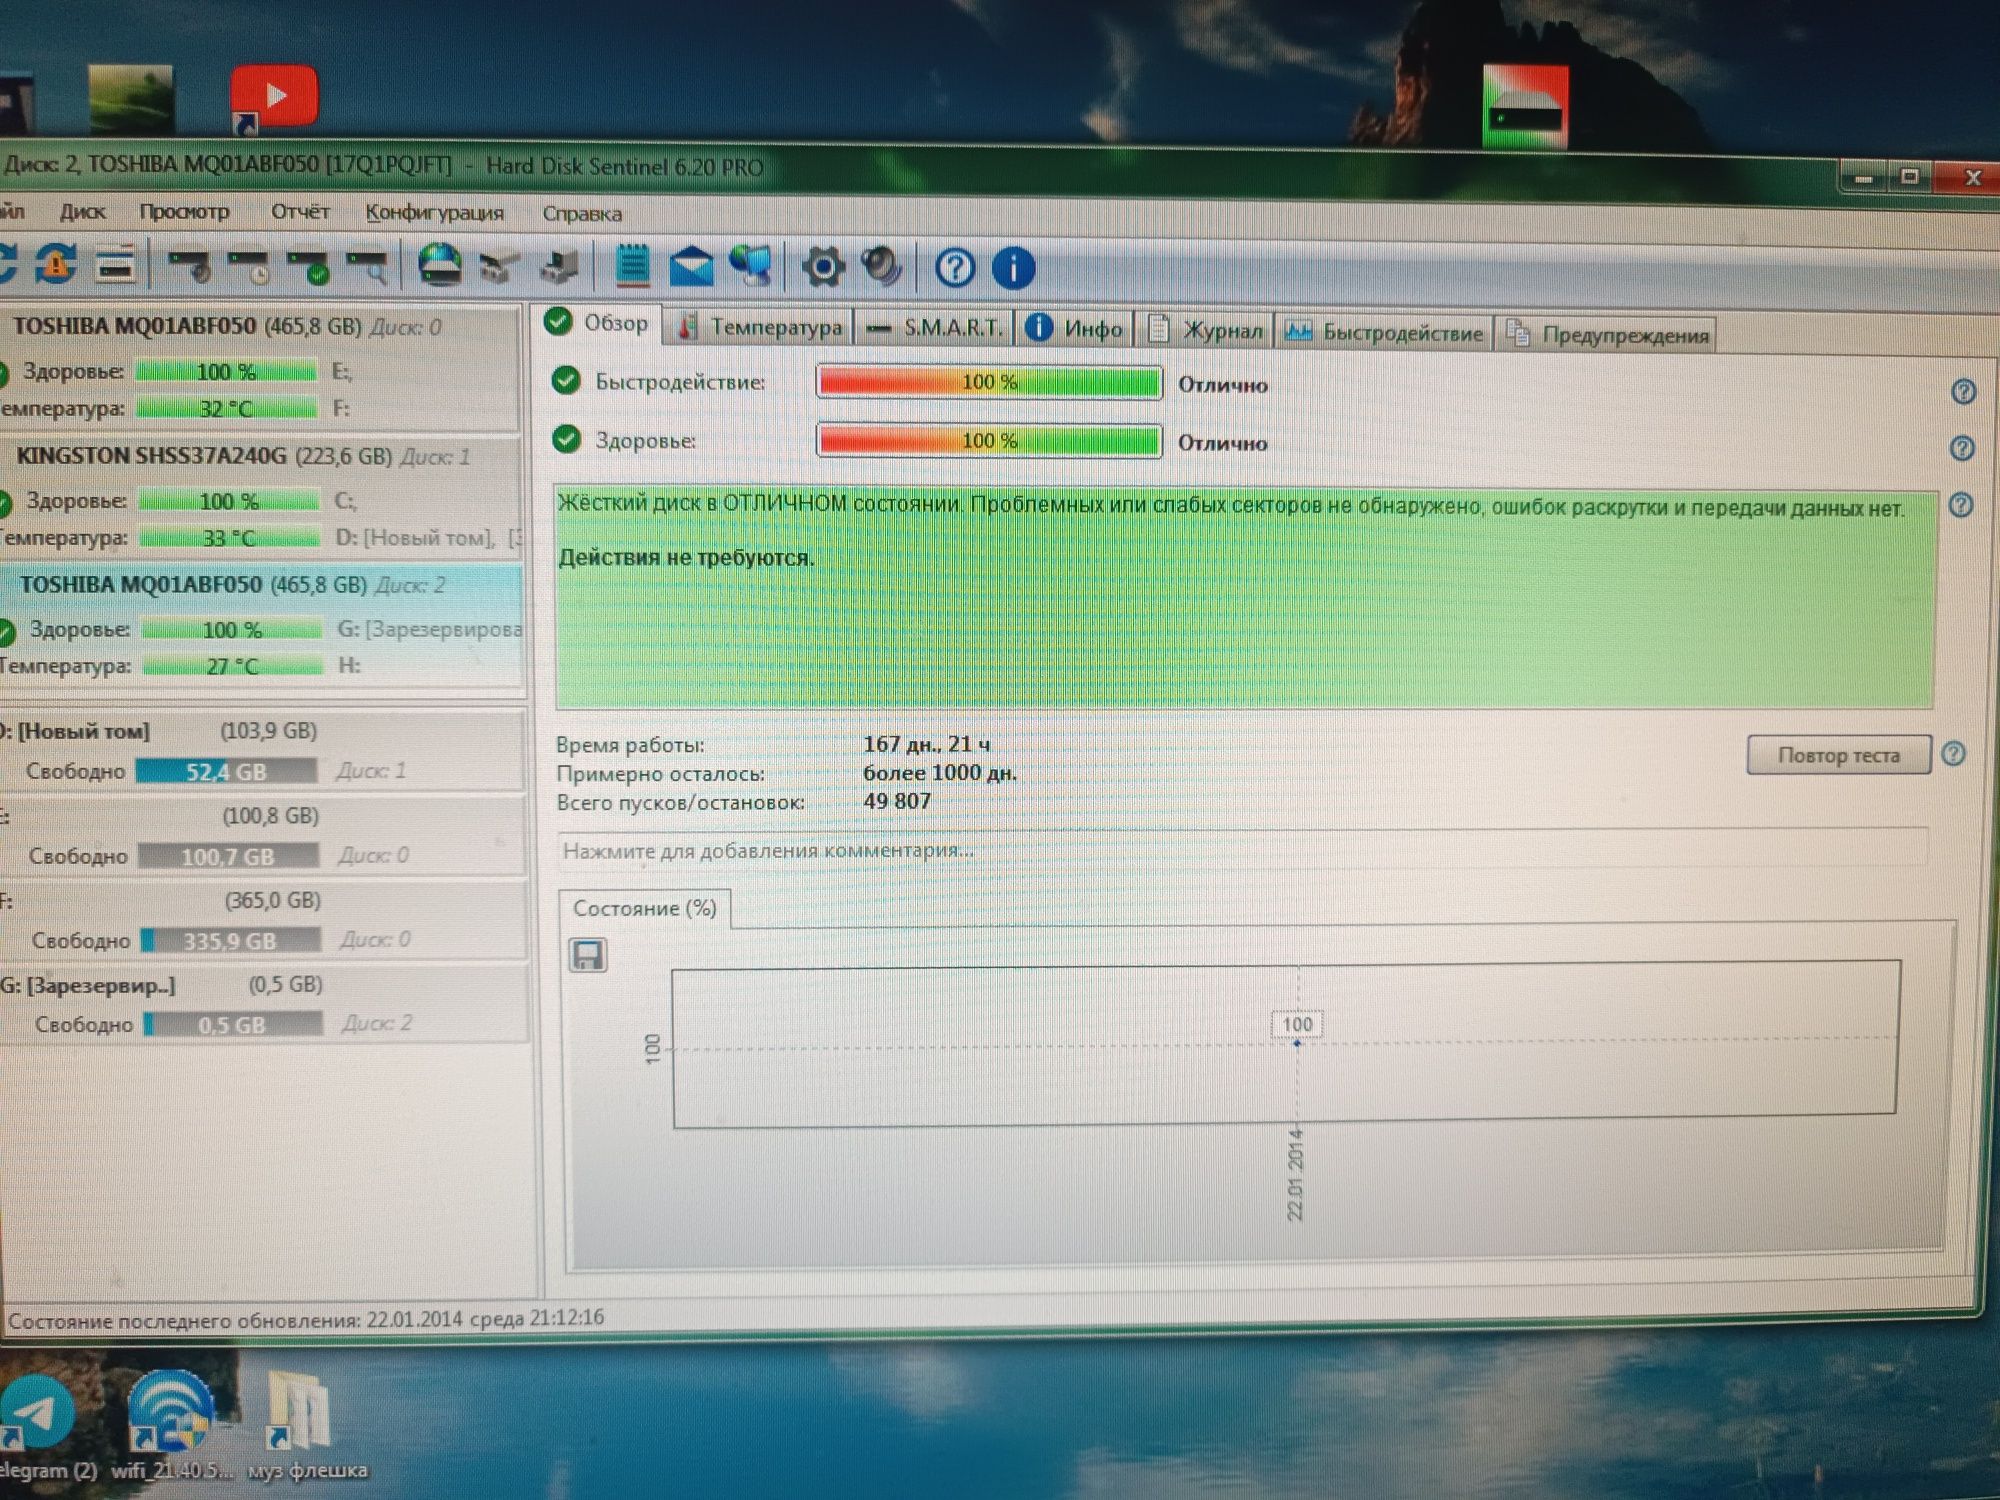Click the disk list panel toolbar icon
The width and height of the screenshot is (2000, 1500).
(116, 265)
